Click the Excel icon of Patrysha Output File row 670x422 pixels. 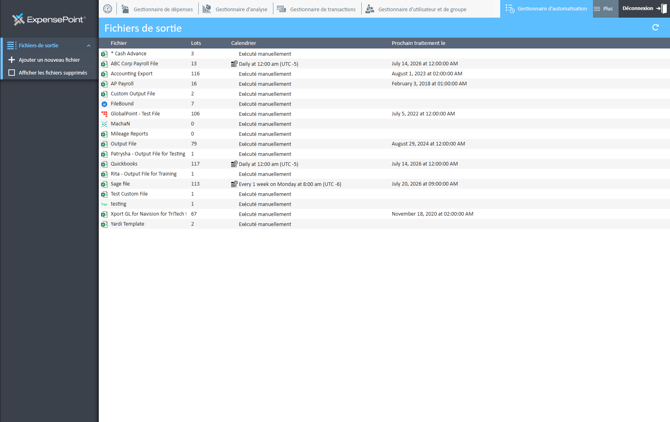(x=104, y=154)
